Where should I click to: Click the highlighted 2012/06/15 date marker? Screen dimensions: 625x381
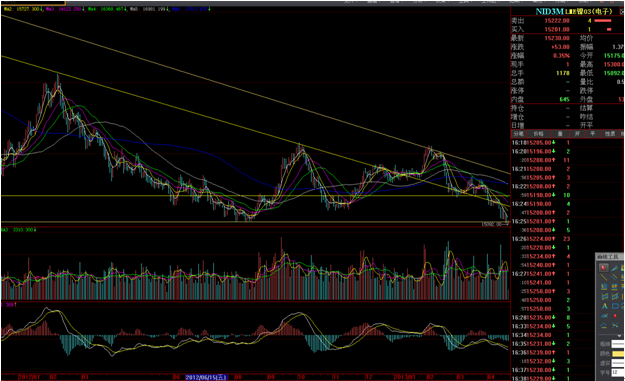(206, 377)
